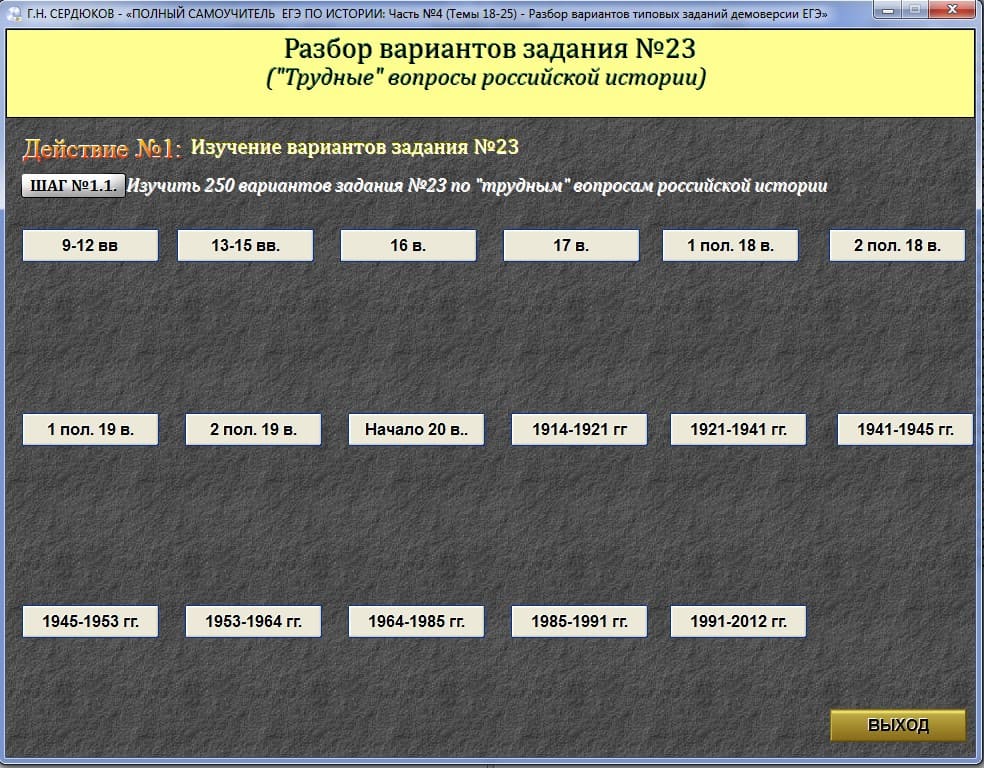
Task: Choose the 1 пол. 19 в. button
Action: [90, 429]
